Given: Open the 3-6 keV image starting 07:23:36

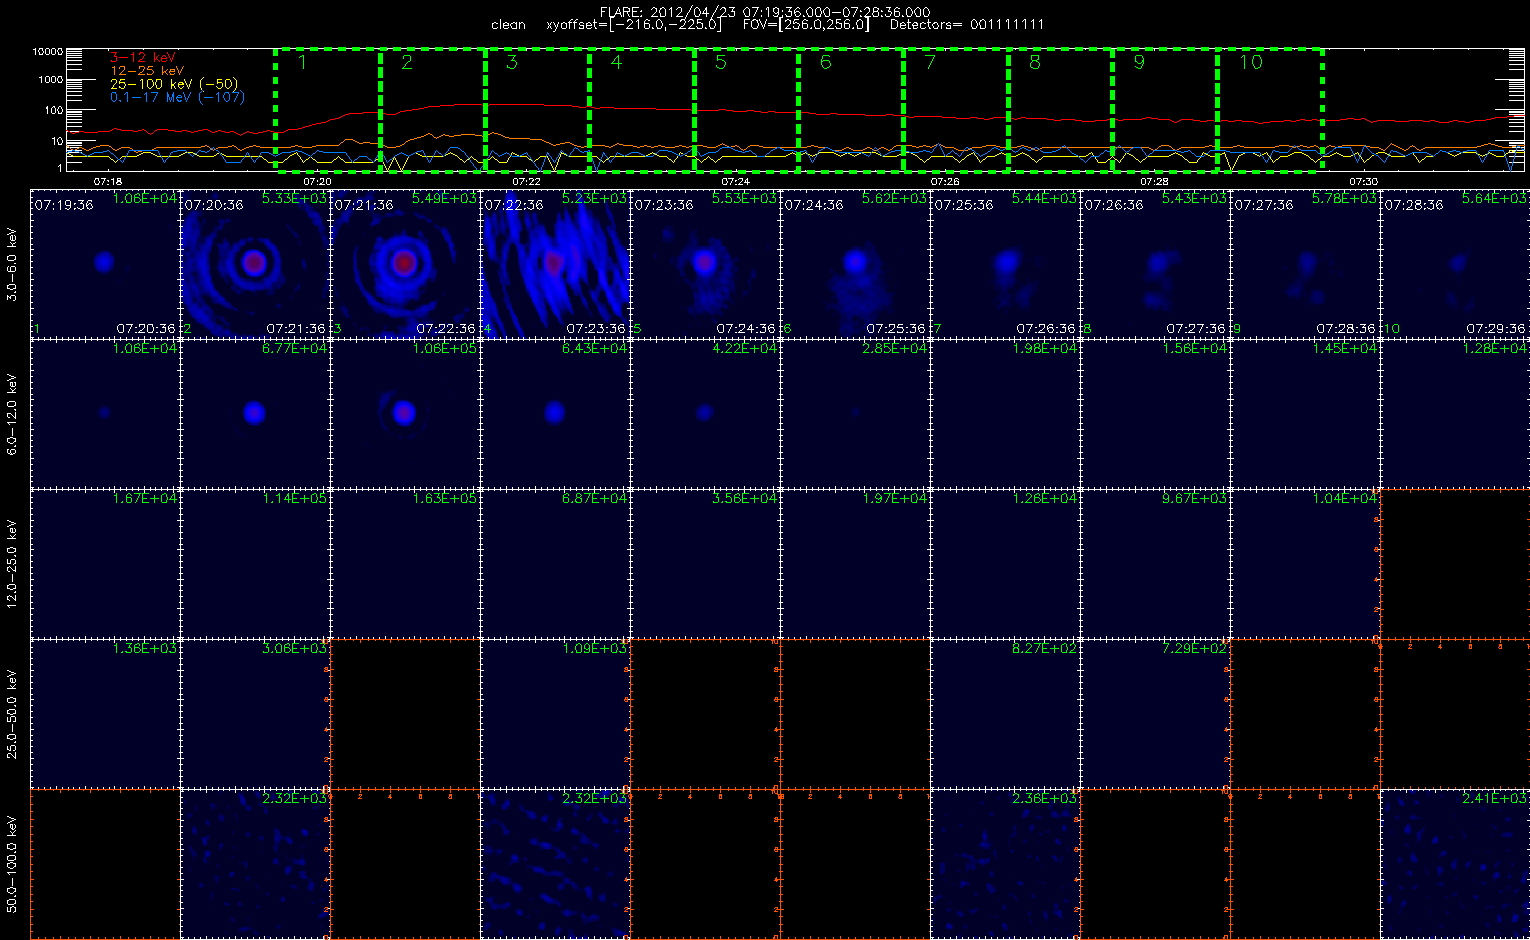Looking at the screenshot, I should 705,263.
